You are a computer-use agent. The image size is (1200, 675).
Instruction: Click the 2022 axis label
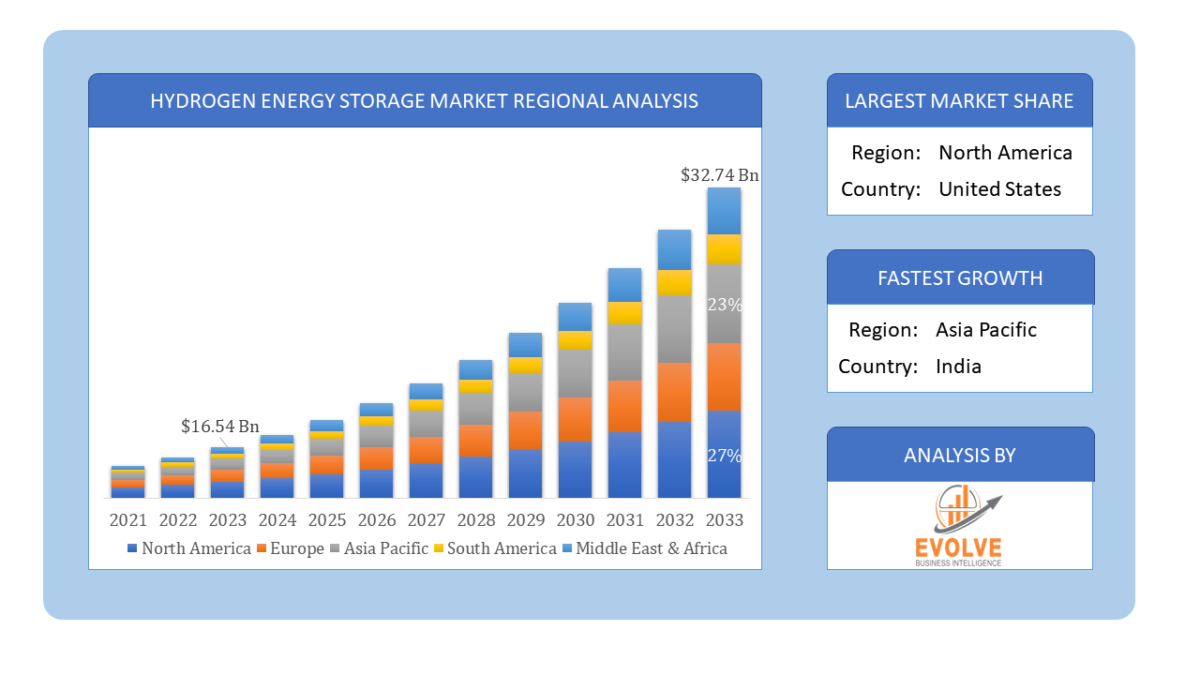[178, 521]
